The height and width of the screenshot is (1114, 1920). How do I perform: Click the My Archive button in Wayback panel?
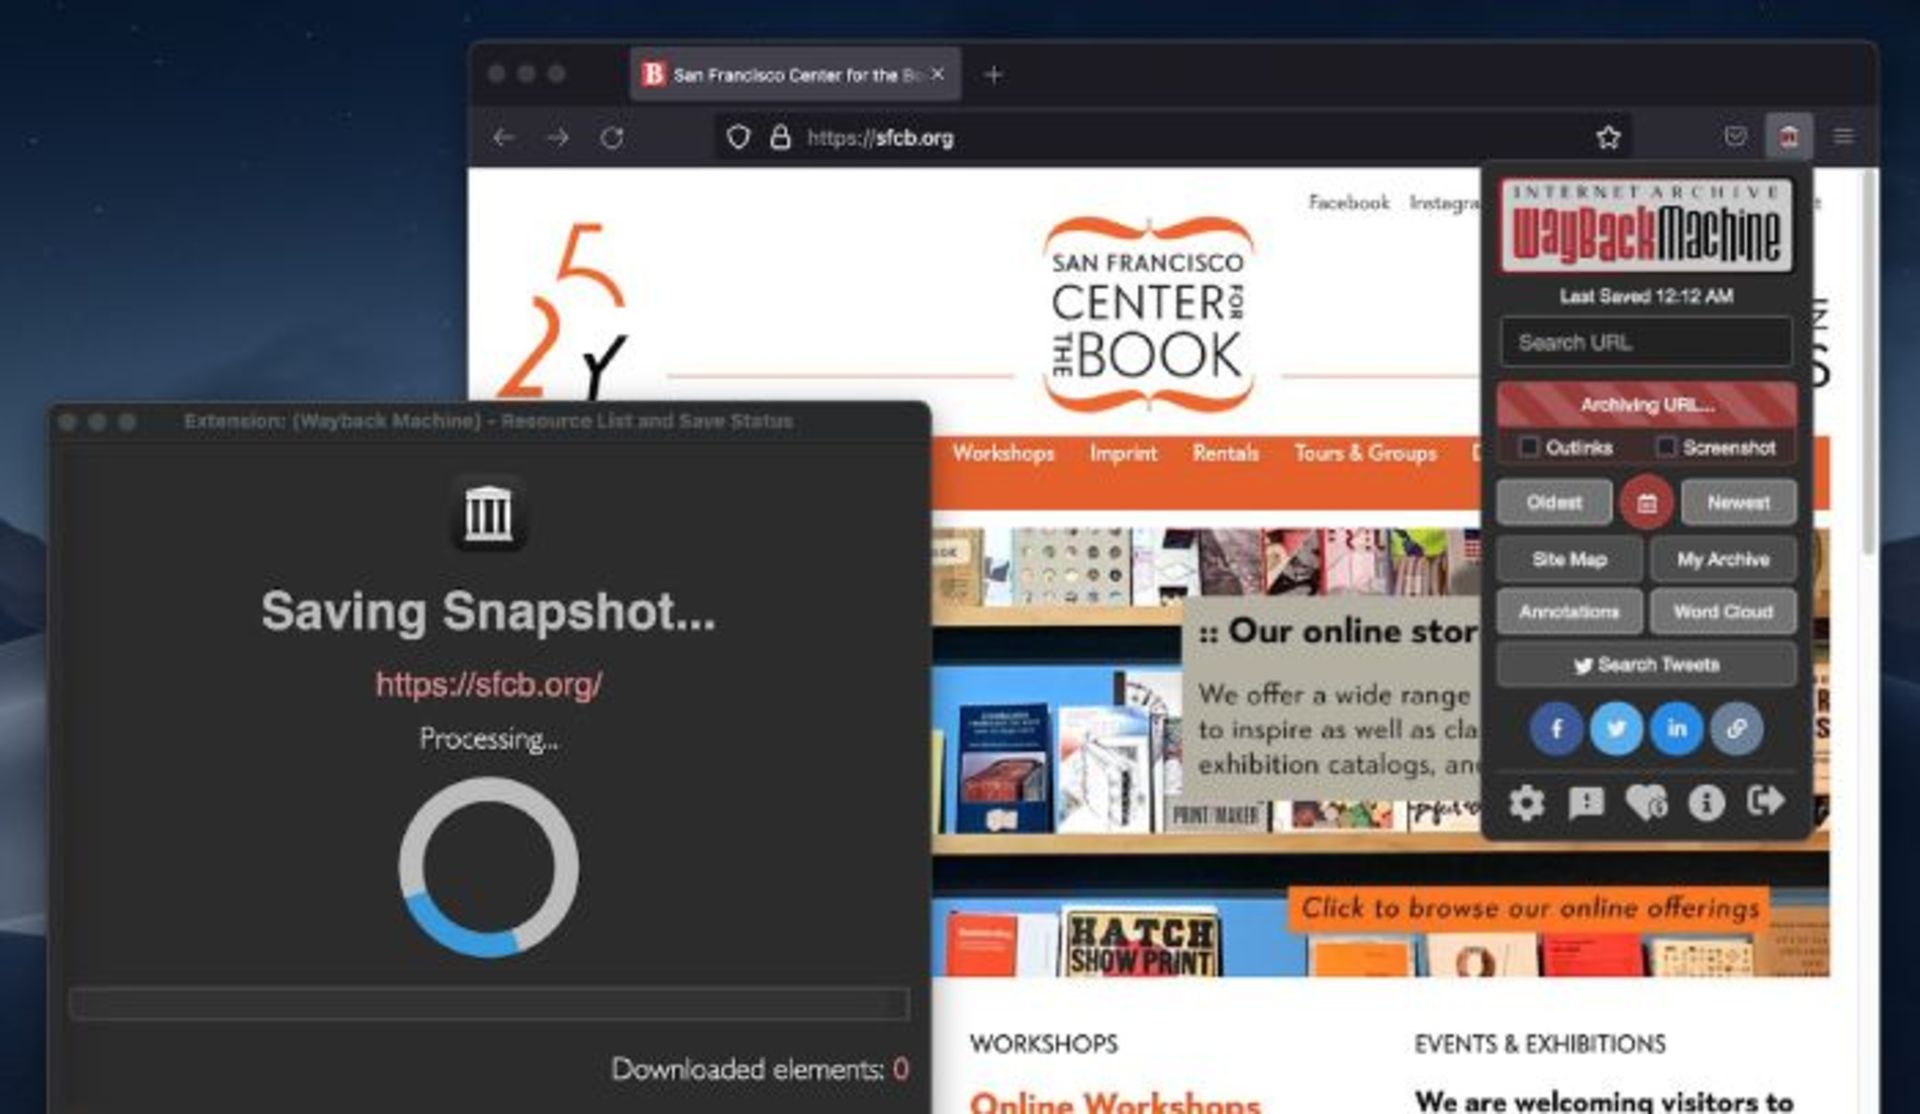(x=1722, y=557)
